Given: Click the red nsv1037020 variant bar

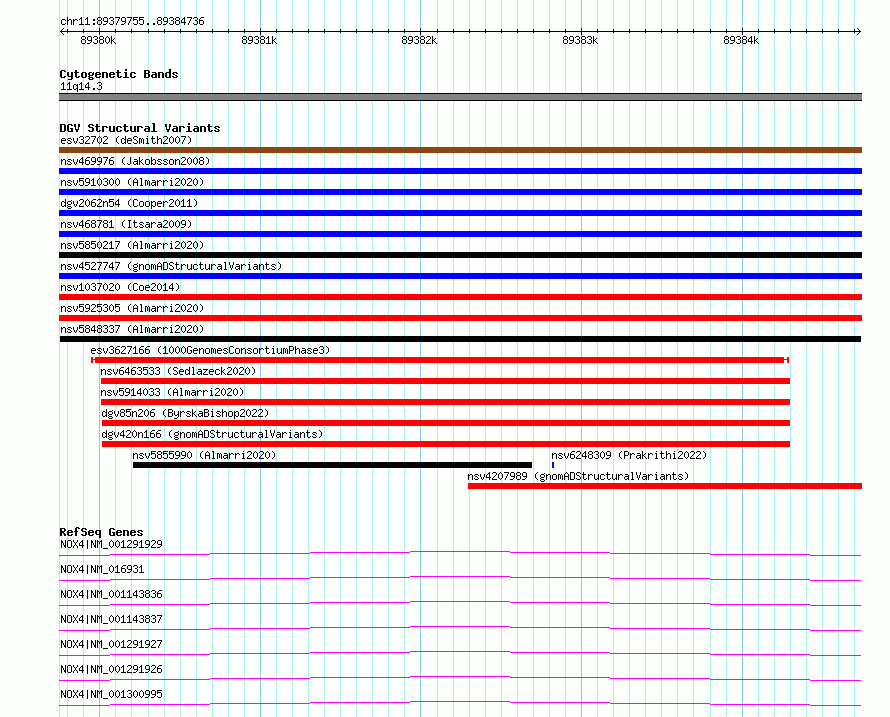Looking at the screenshot, I should coord(460,297).
